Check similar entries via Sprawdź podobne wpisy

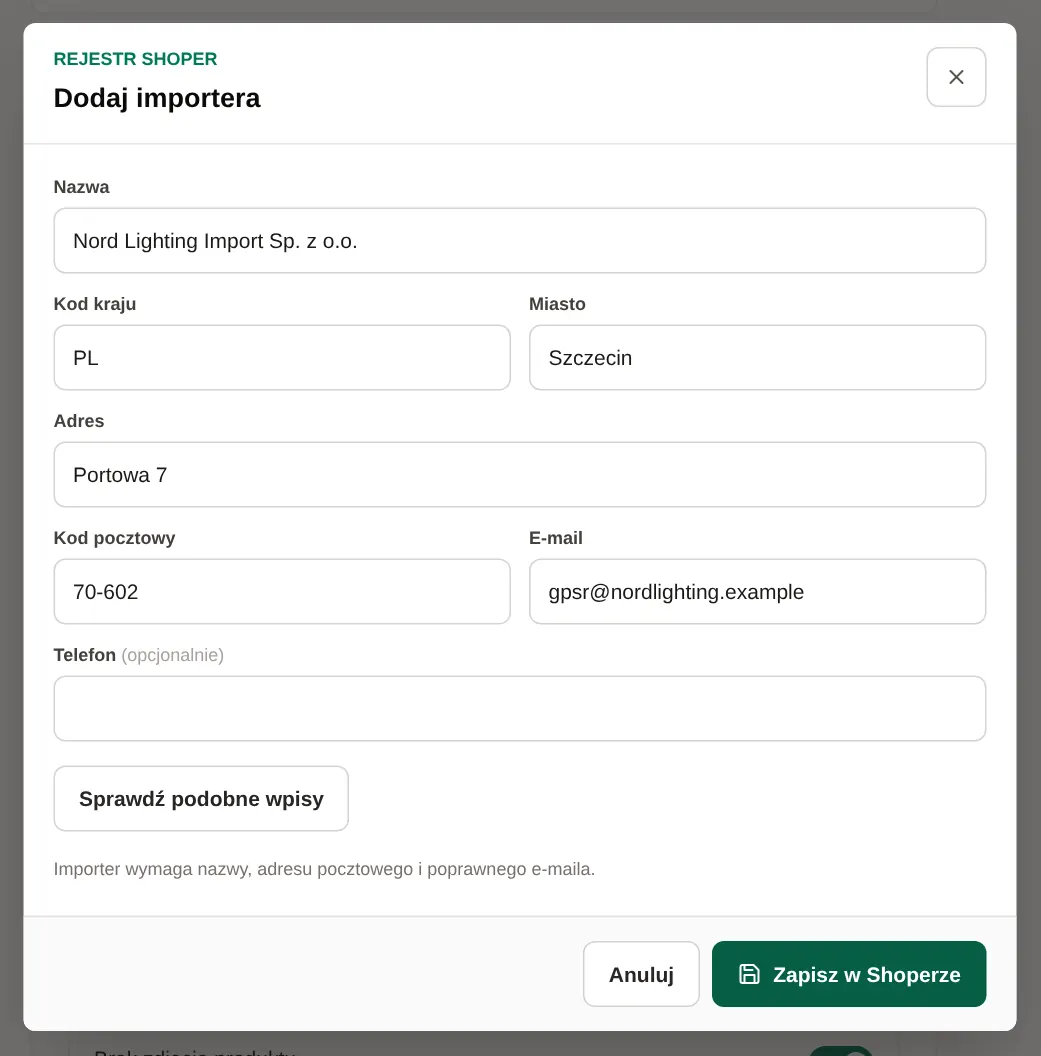(201, 798)
